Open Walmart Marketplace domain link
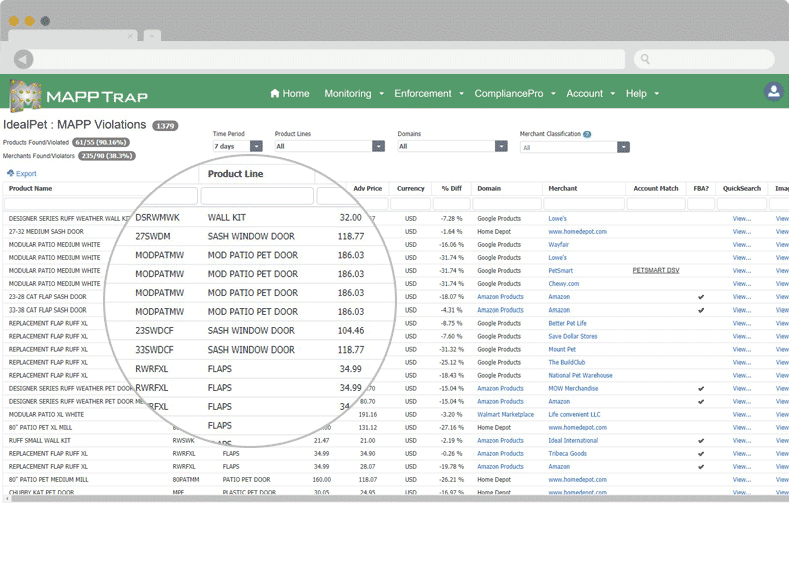 [505, 415]
